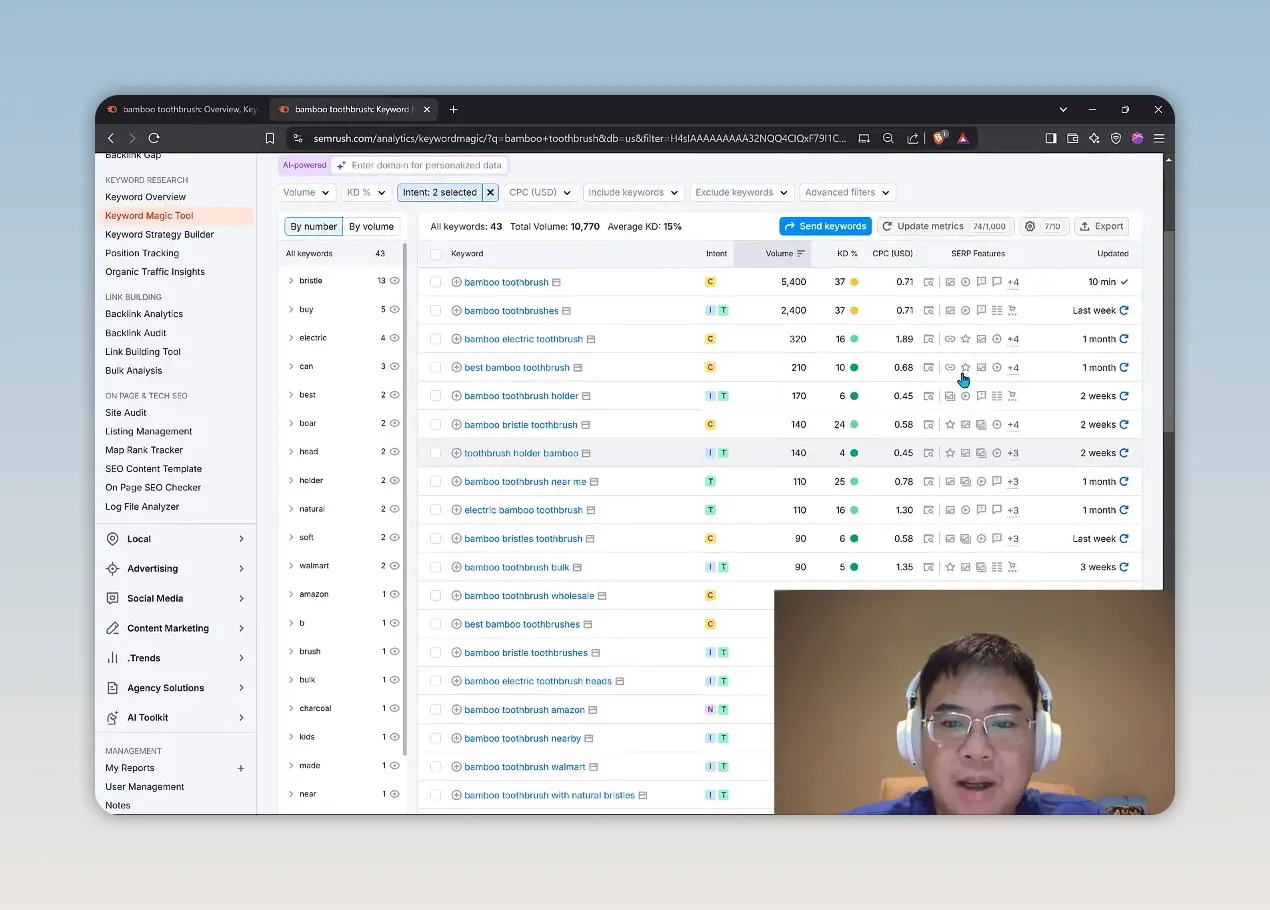Open the KD % filter dropdown

click(x=366, y=192)
